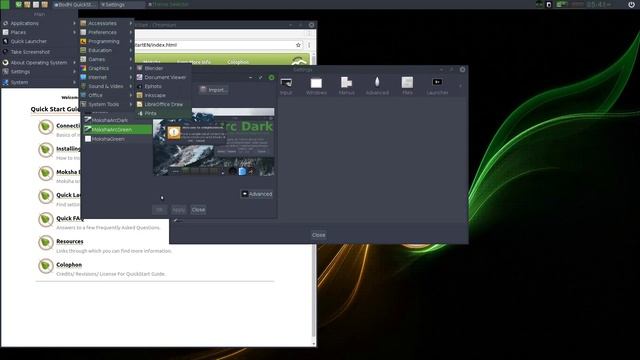Image resolution: width=640 pixels, height=360 pixels.
Task: Switch to Bodhi QuickStart taskbar item
Action: [x=74, y=4]
